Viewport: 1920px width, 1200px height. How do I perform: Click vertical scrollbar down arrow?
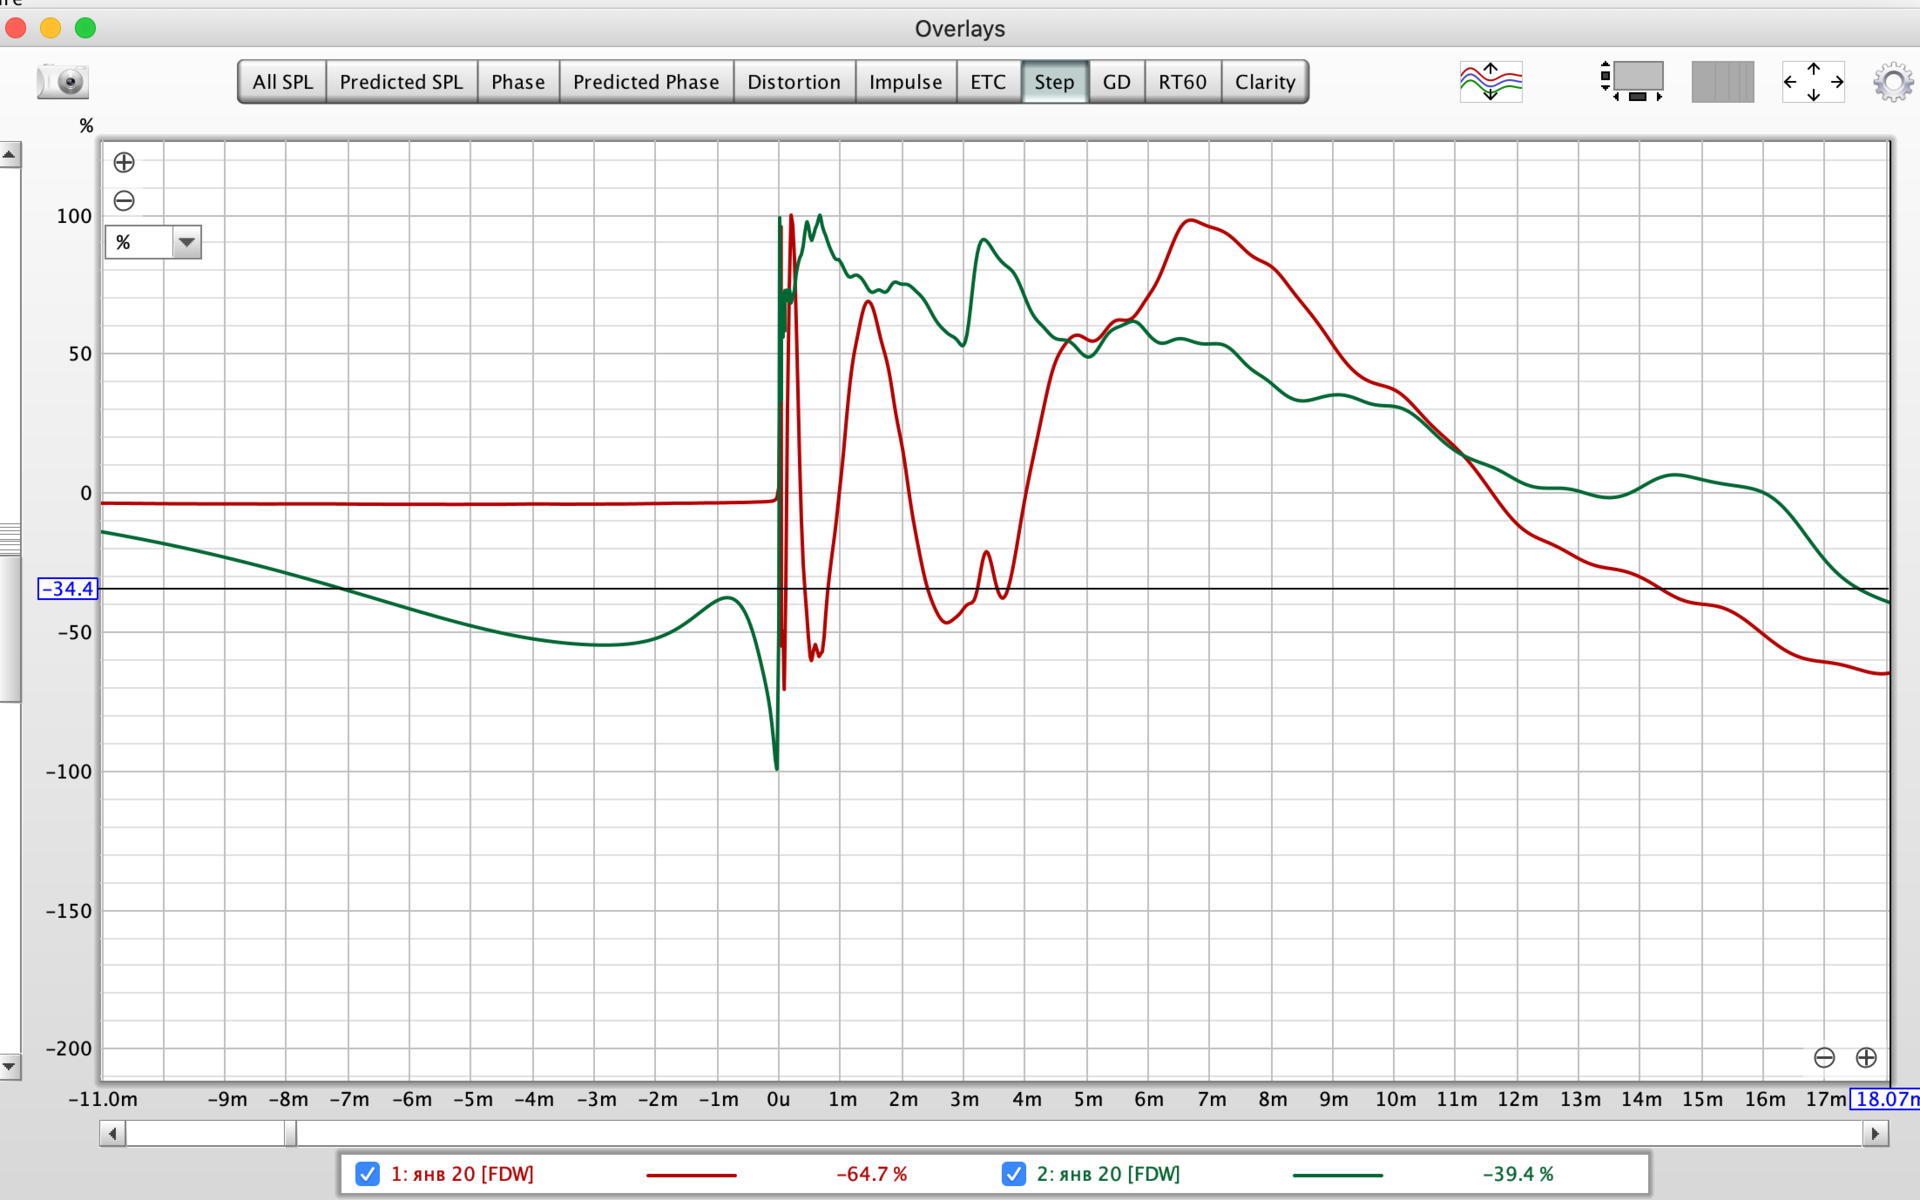pos(9,1066)
